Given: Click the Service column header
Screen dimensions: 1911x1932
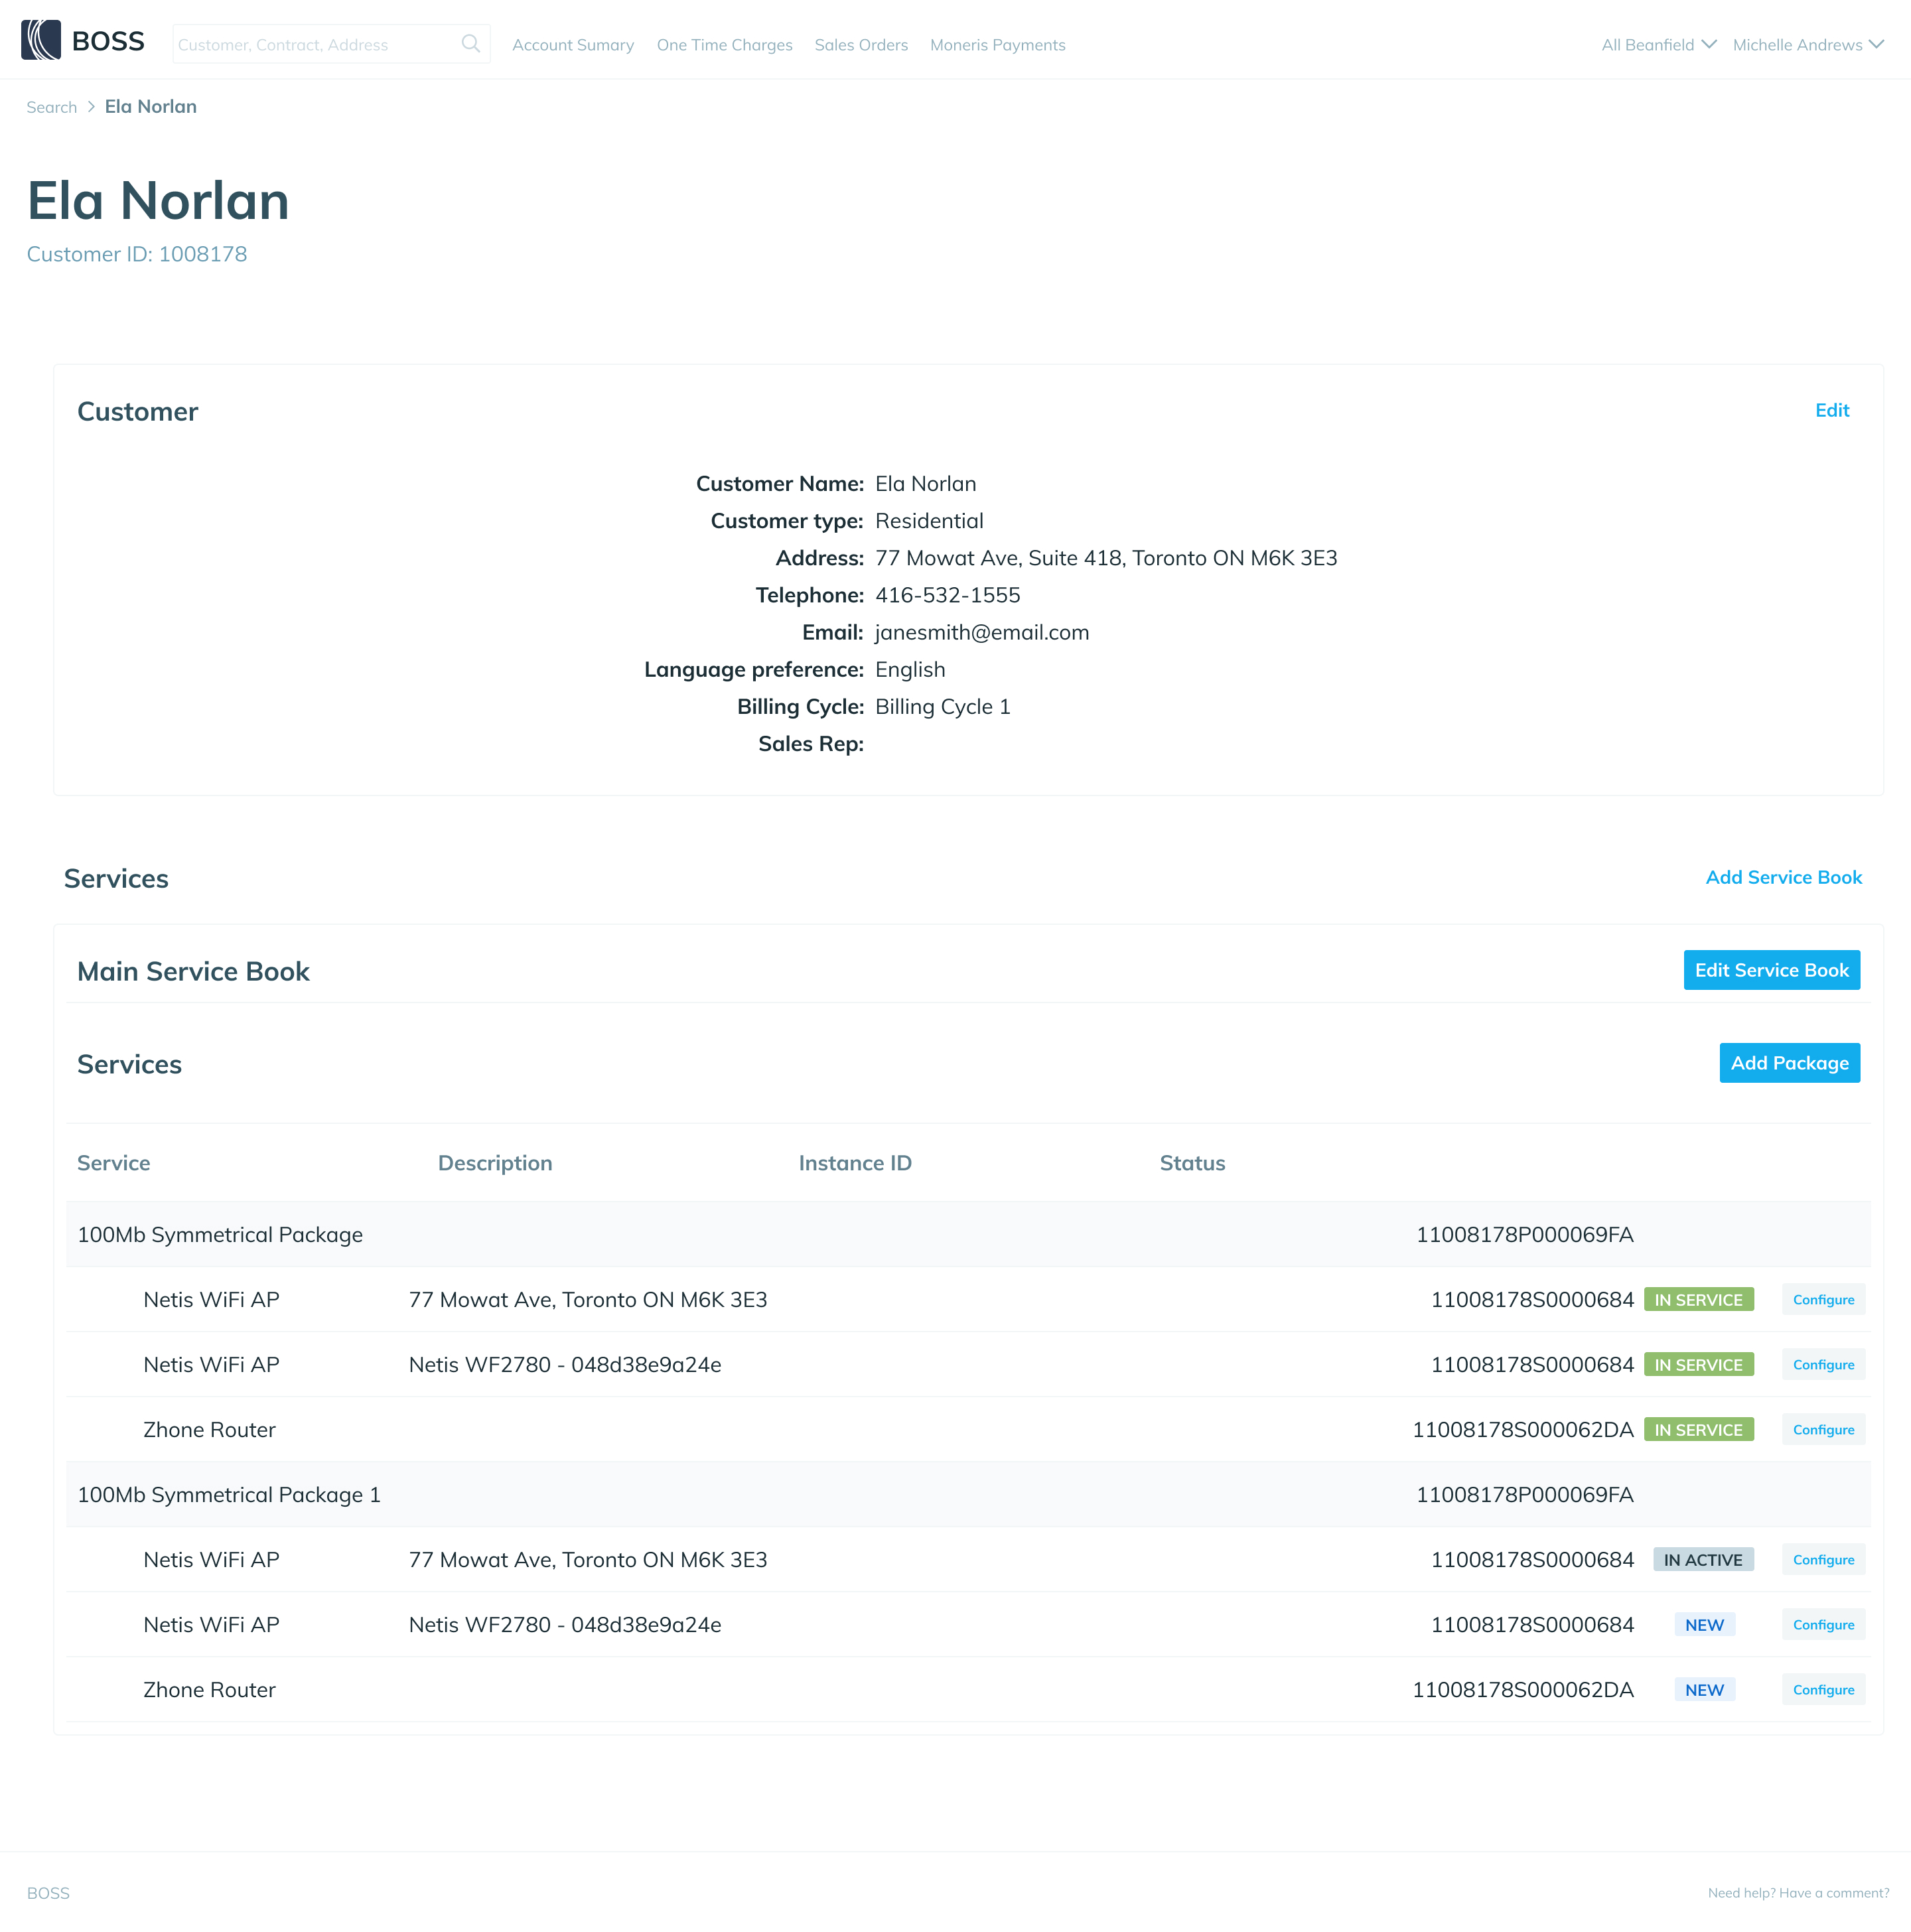Looking at the screenshot, I should coord(114,1163).
